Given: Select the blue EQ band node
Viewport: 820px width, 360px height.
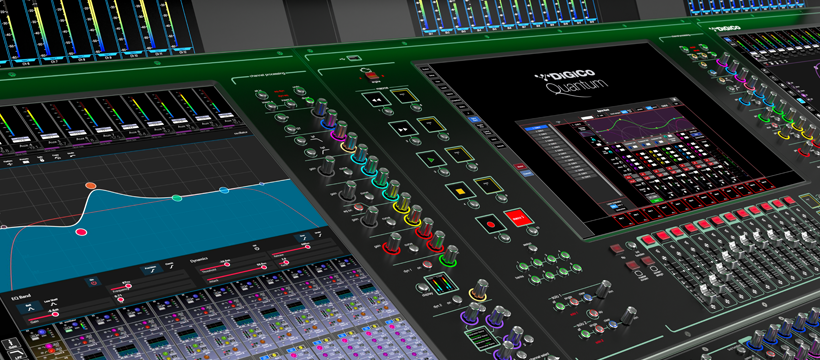Looking at the screenshot, I should pyautogui.click(x=224, y=190).
